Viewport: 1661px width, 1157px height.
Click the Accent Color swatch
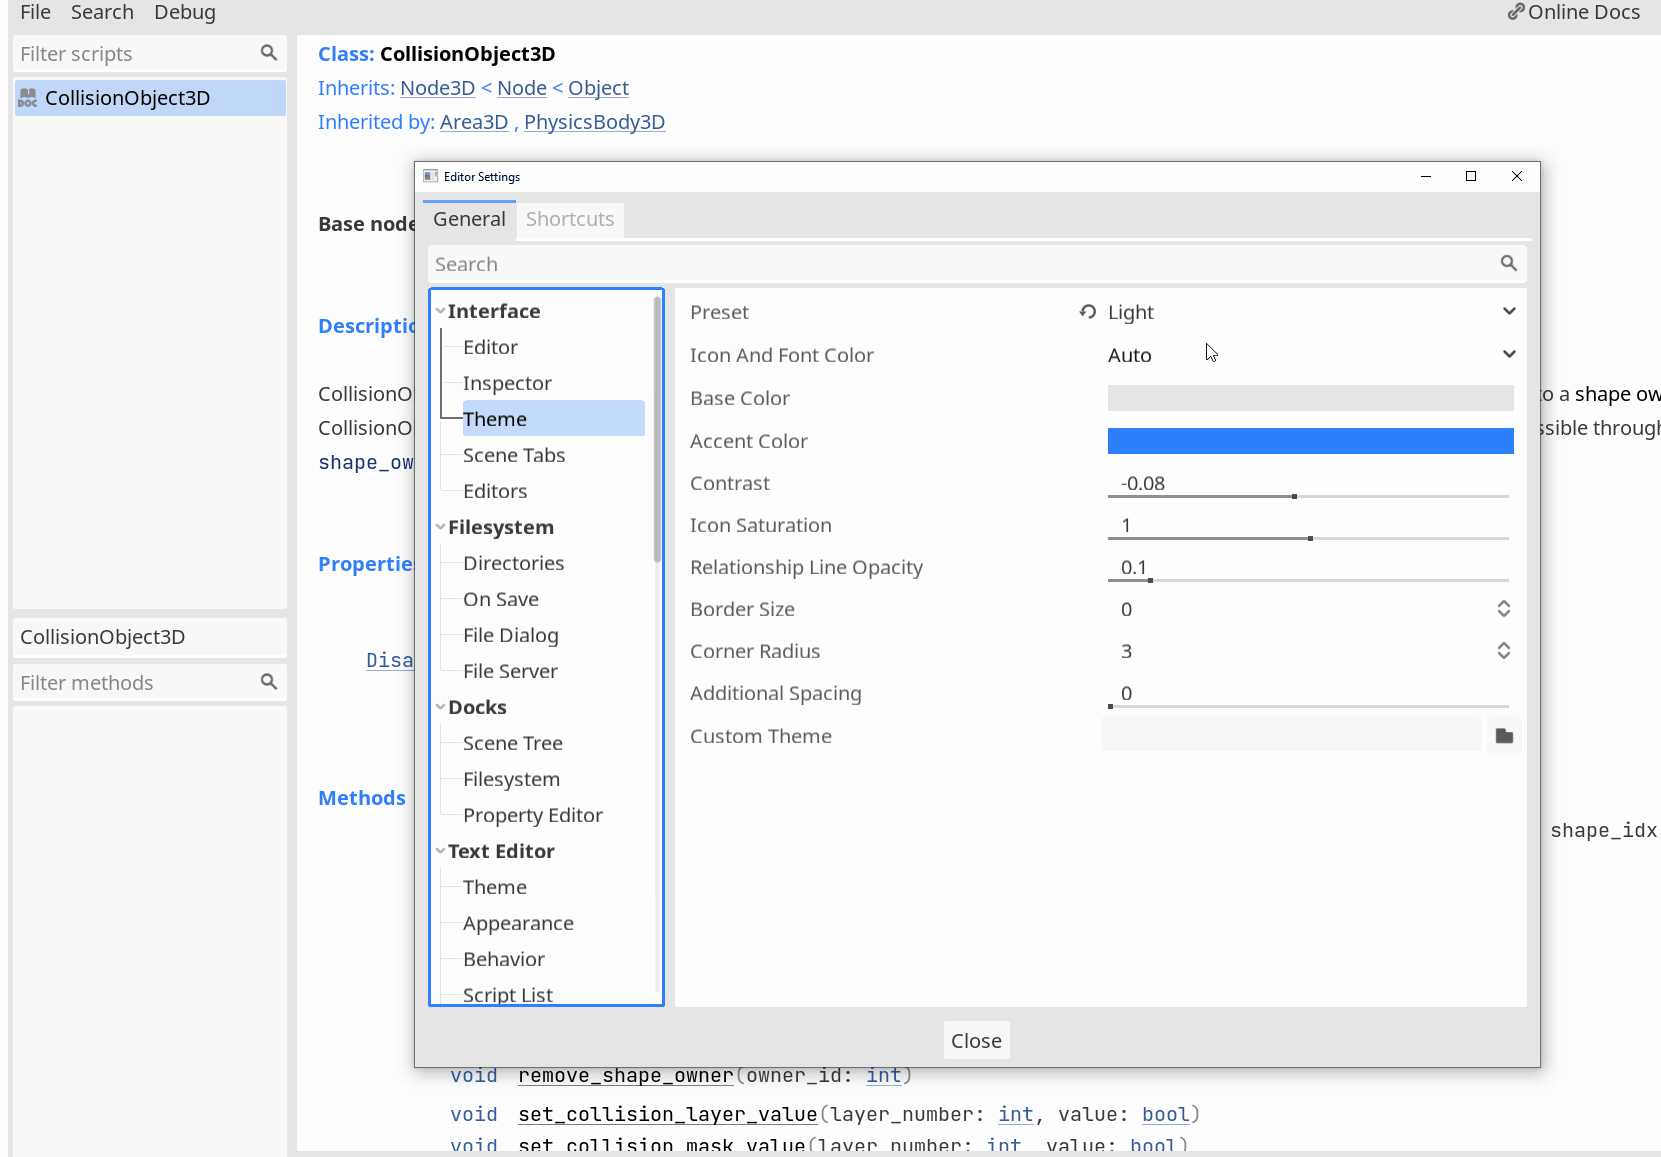point(1310,440)
